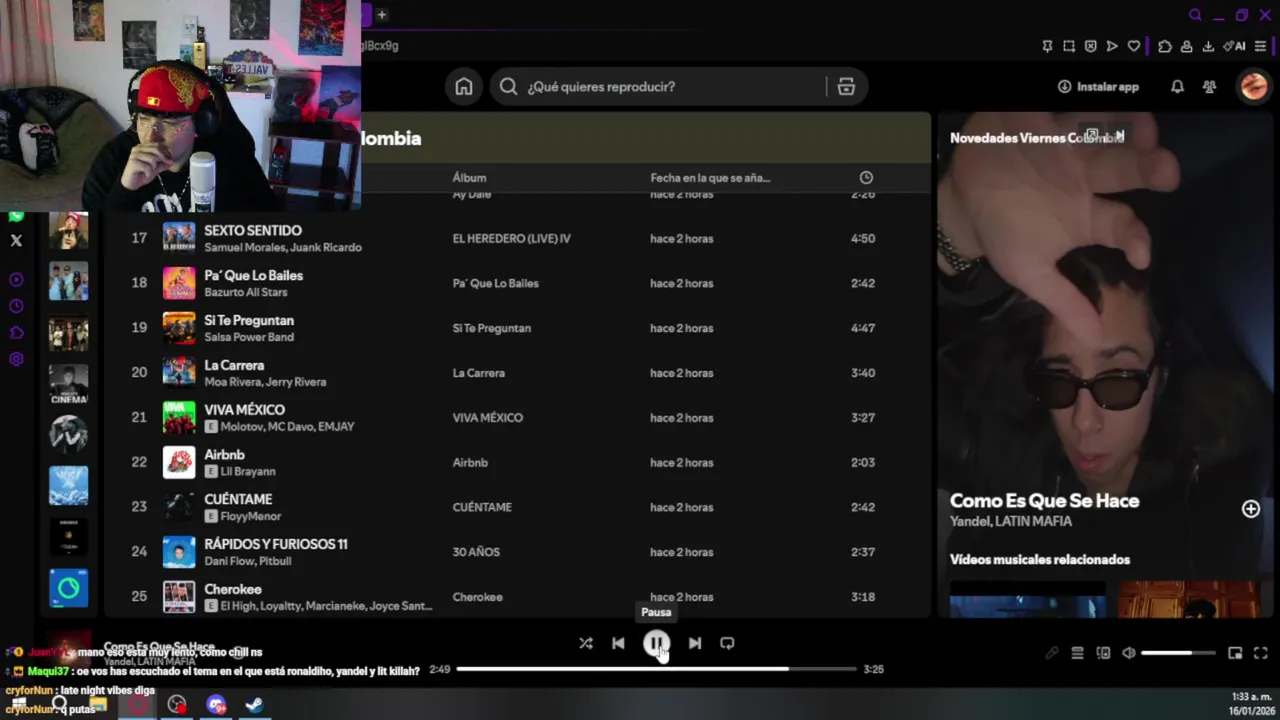Open the ad blocker shield icon
This screenshot has height=720, width=1280.
1090,46
